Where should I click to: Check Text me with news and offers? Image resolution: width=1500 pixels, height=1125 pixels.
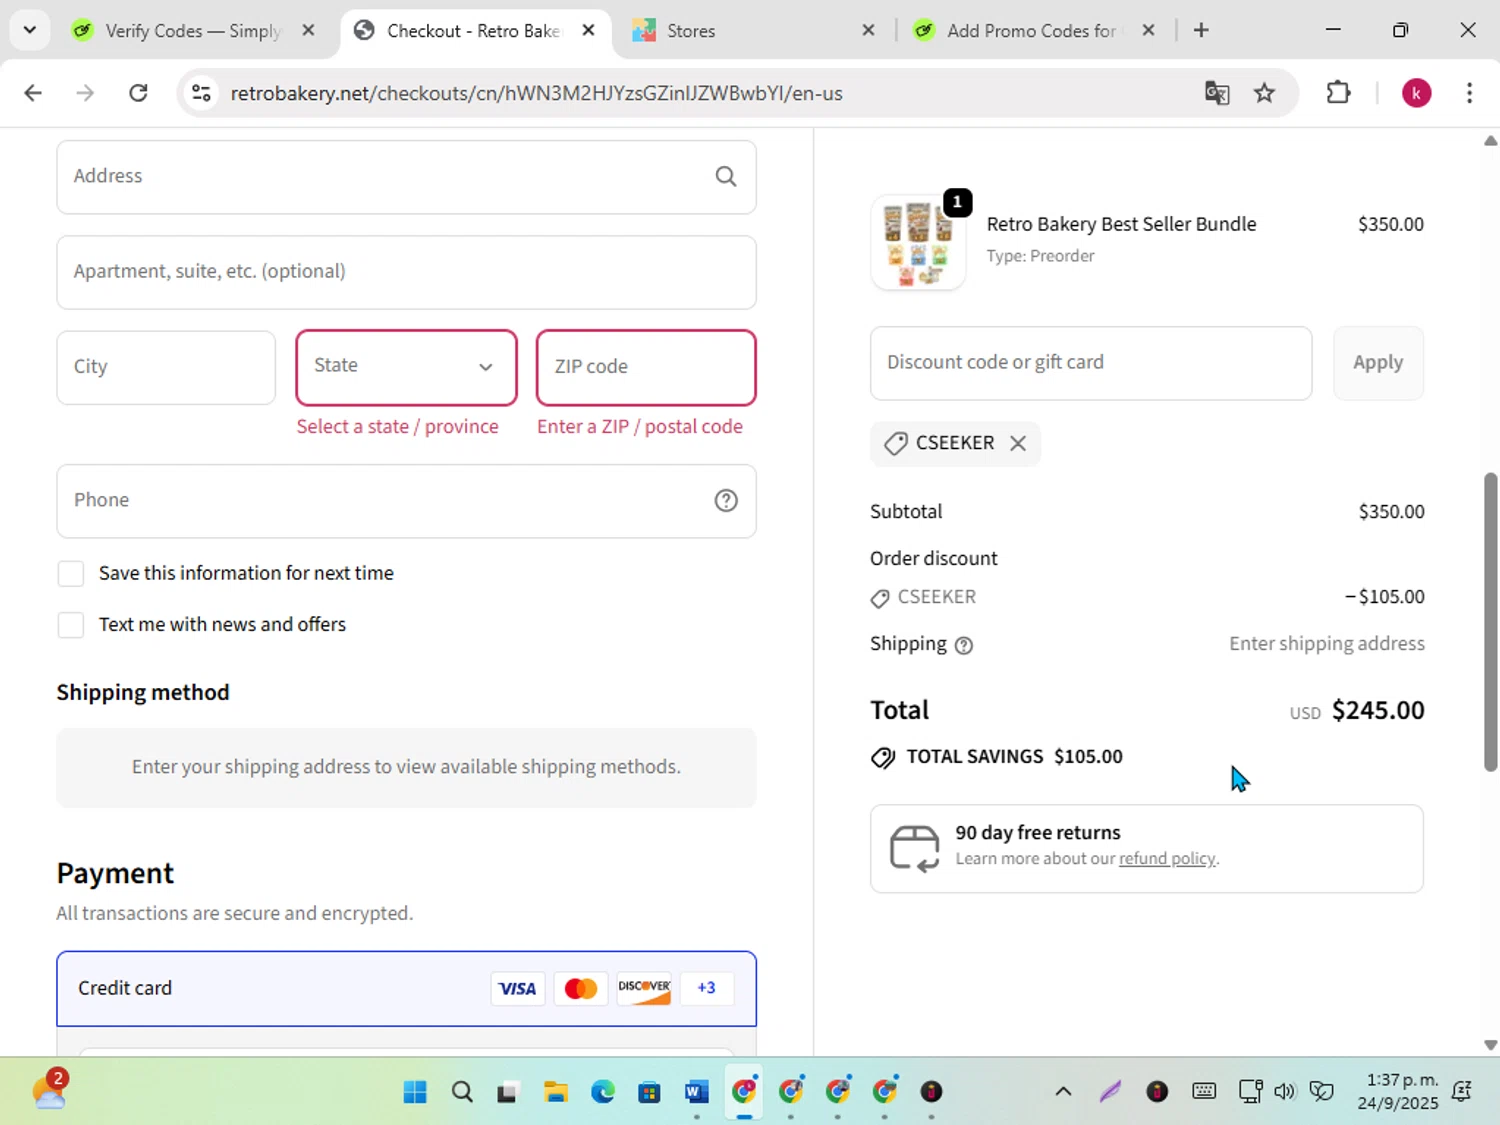71,625
